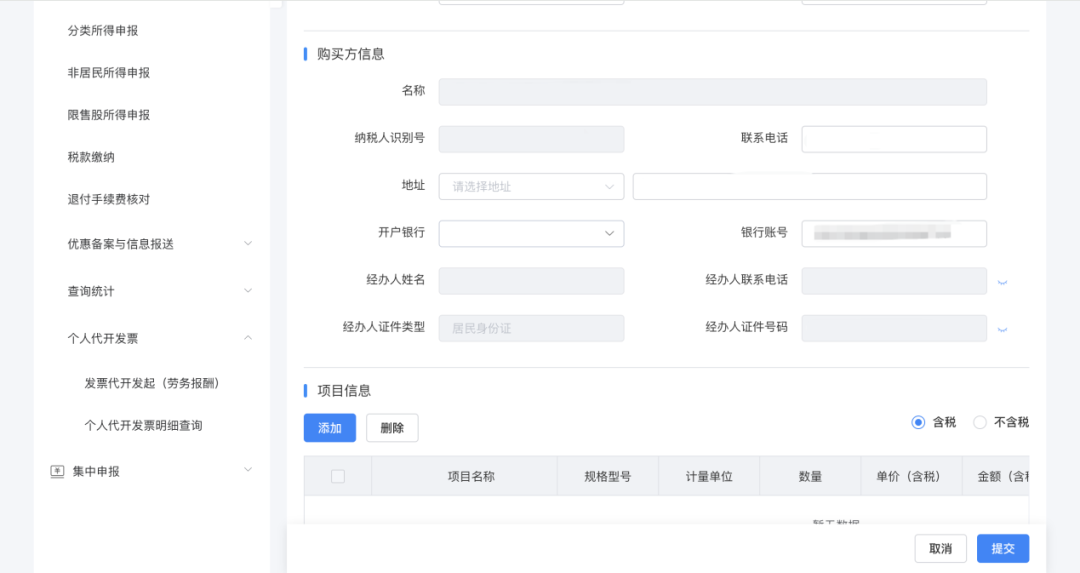Reveal 经办人证件号码 via its eye icon
The image size is (1080, 573).
(1002, 330)
